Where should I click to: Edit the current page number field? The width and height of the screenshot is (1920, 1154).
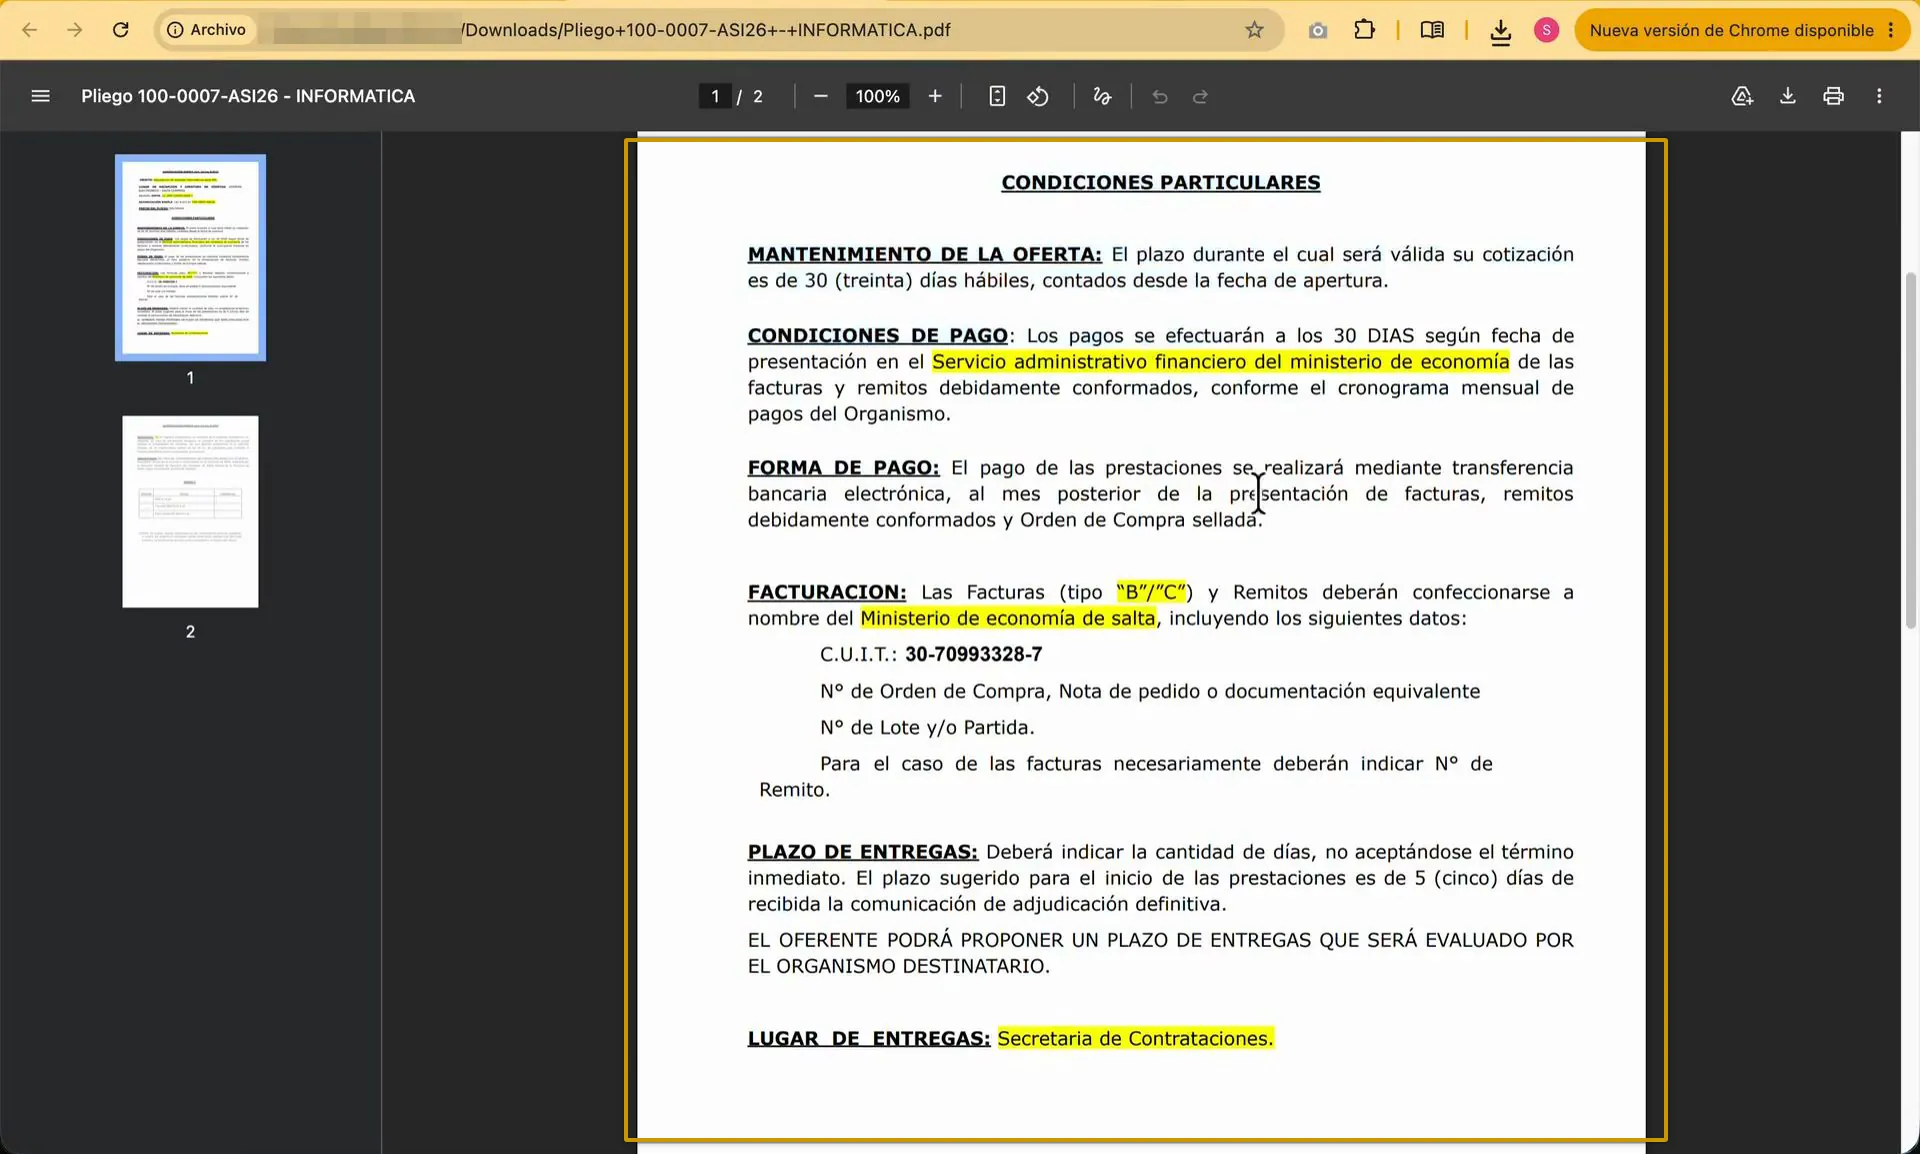pyautogui.click(x=714, y=96)
